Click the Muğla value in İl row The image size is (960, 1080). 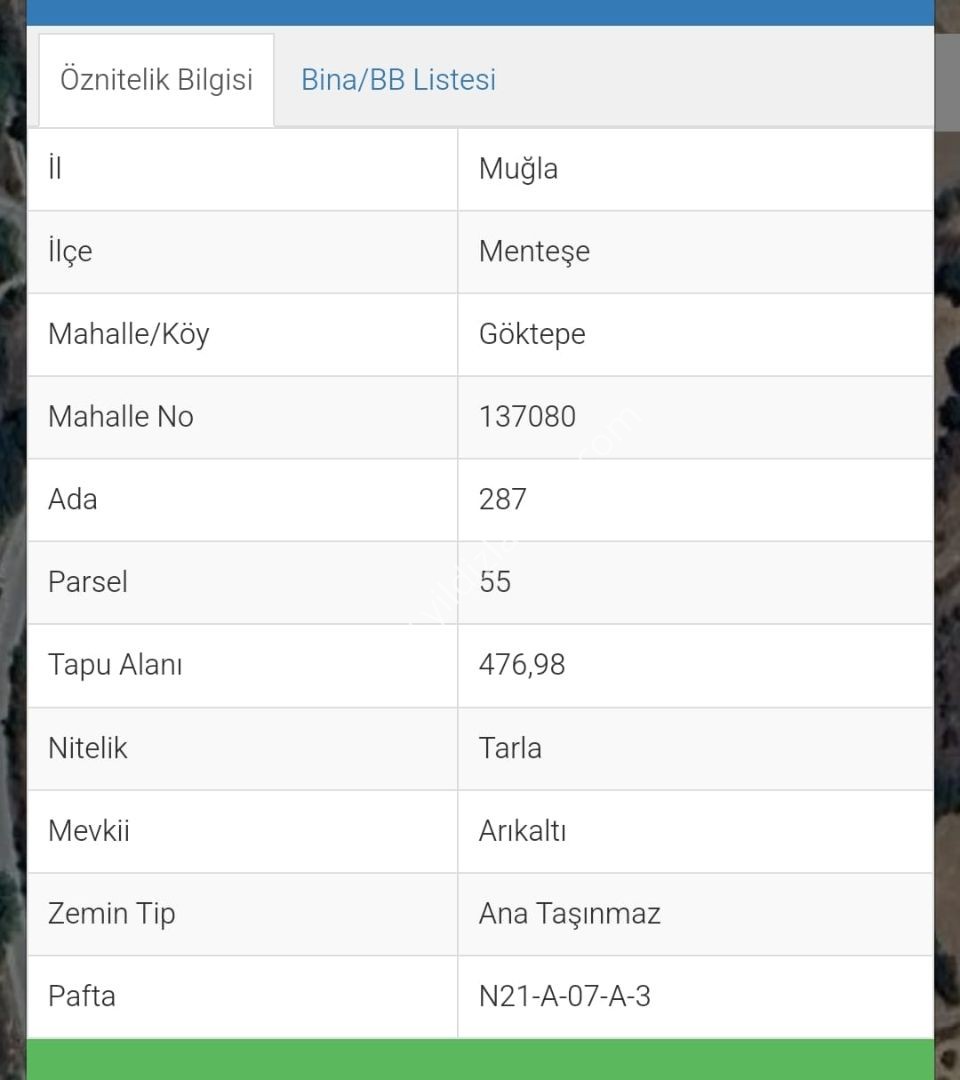point(518,169)
